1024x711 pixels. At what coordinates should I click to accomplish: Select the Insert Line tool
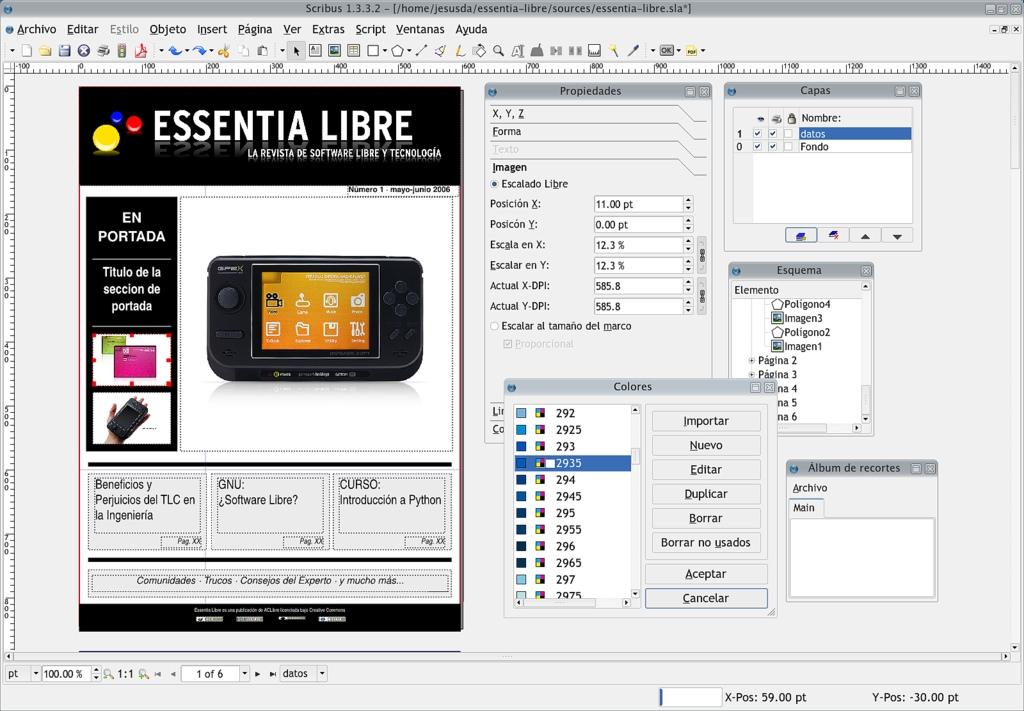421,50
